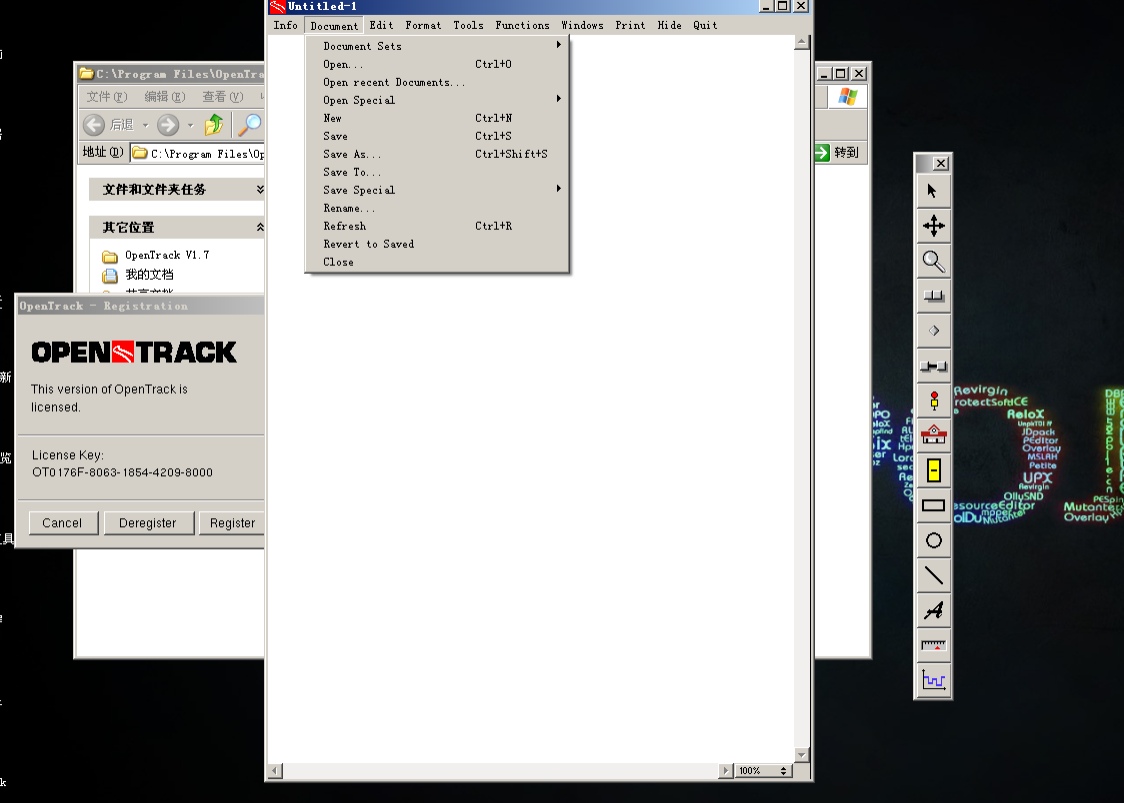
Task: Open the Windows menu
Action: tap(582, 25)
